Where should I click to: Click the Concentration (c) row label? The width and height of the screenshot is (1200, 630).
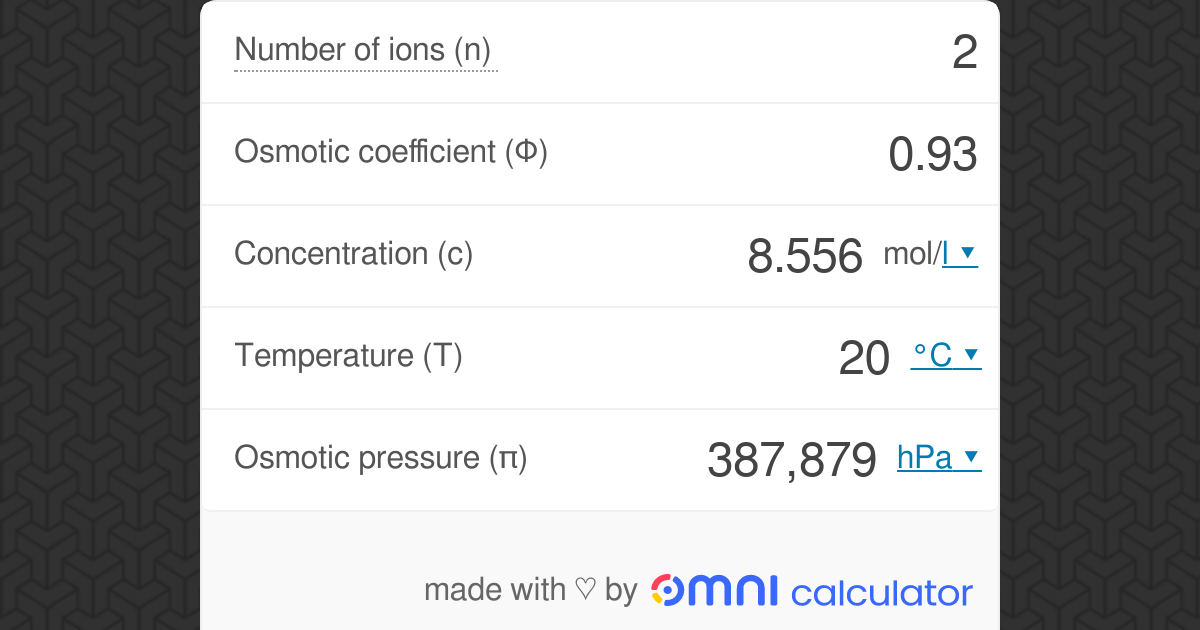[x=354, y=255]
